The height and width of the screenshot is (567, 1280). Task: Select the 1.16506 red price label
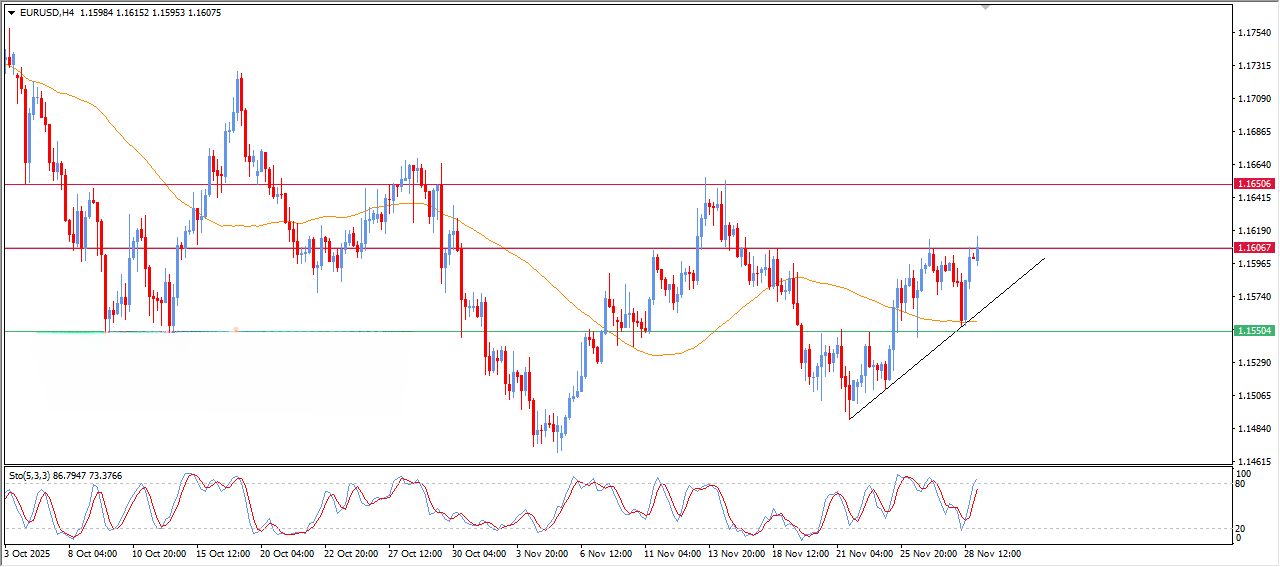[x=1254, y=184]
